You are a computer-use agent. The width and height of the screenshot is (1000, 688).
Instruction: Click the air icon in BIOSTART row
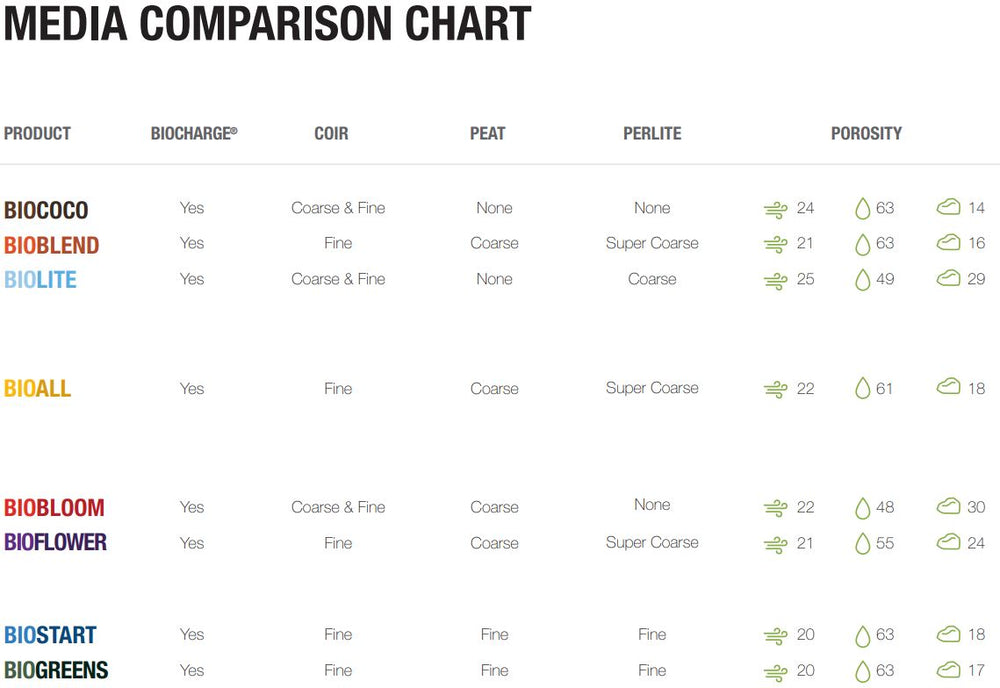click(775, 635)
